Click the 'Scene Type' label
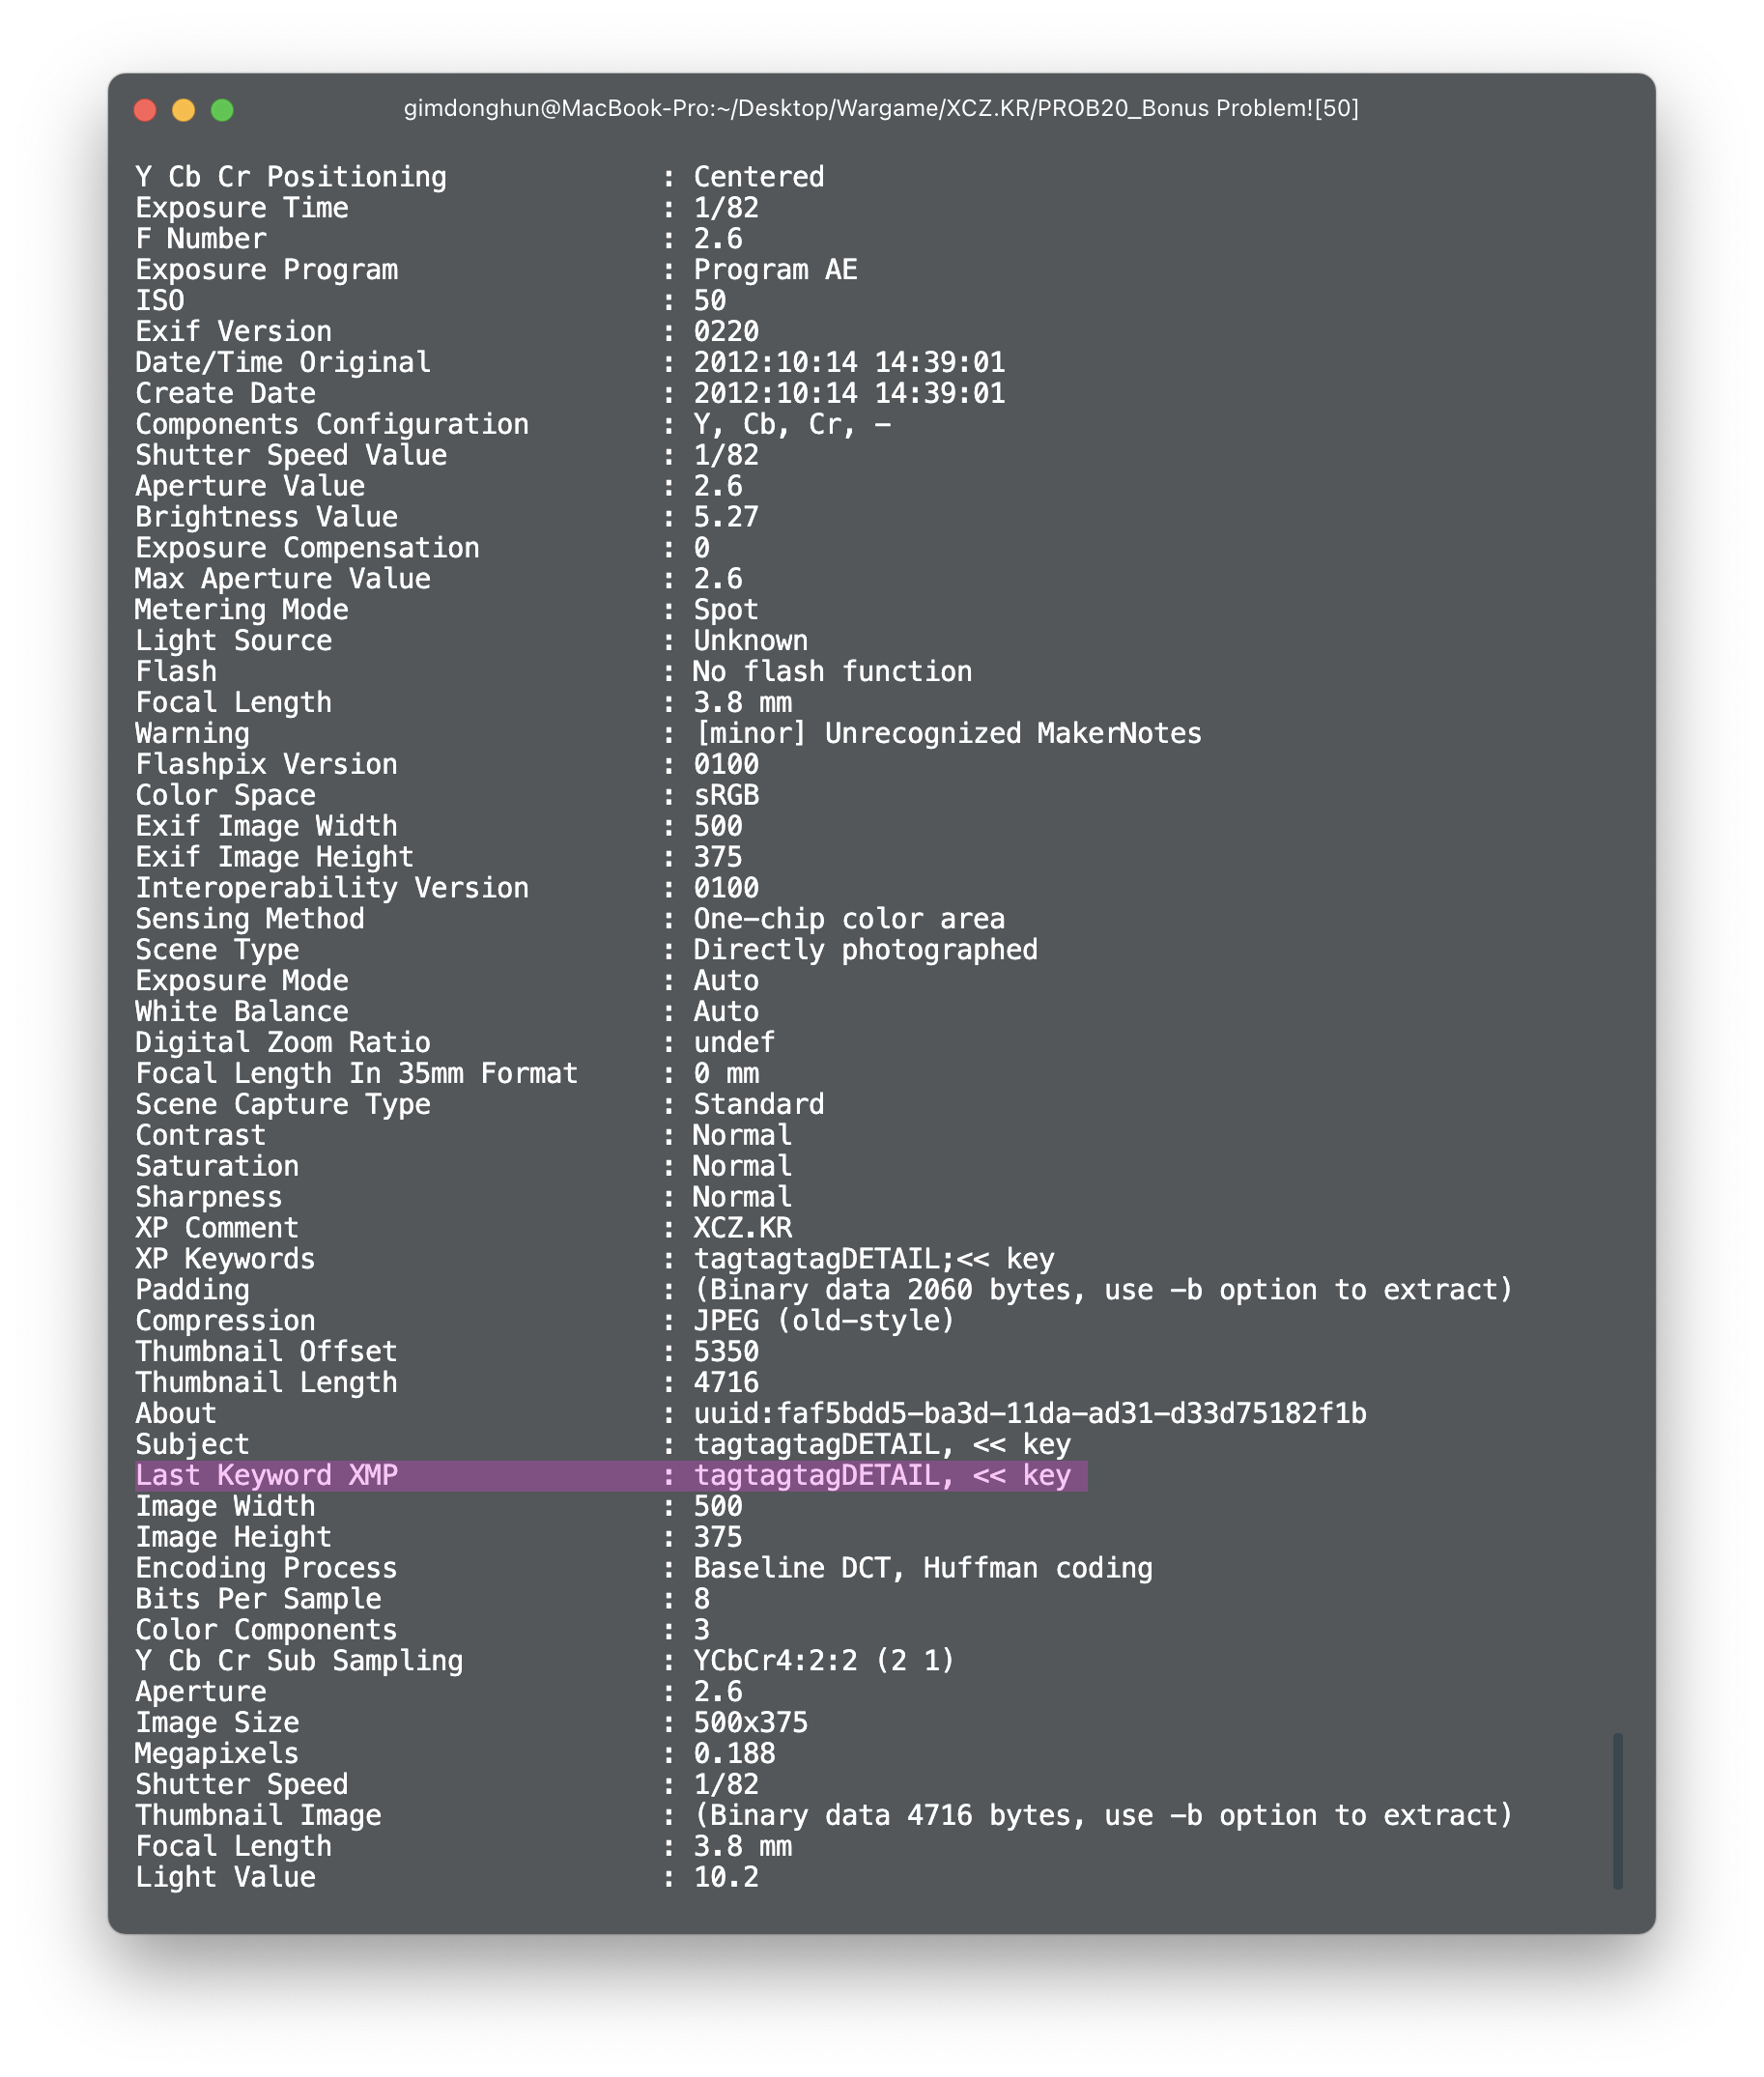 coord(218,951)
